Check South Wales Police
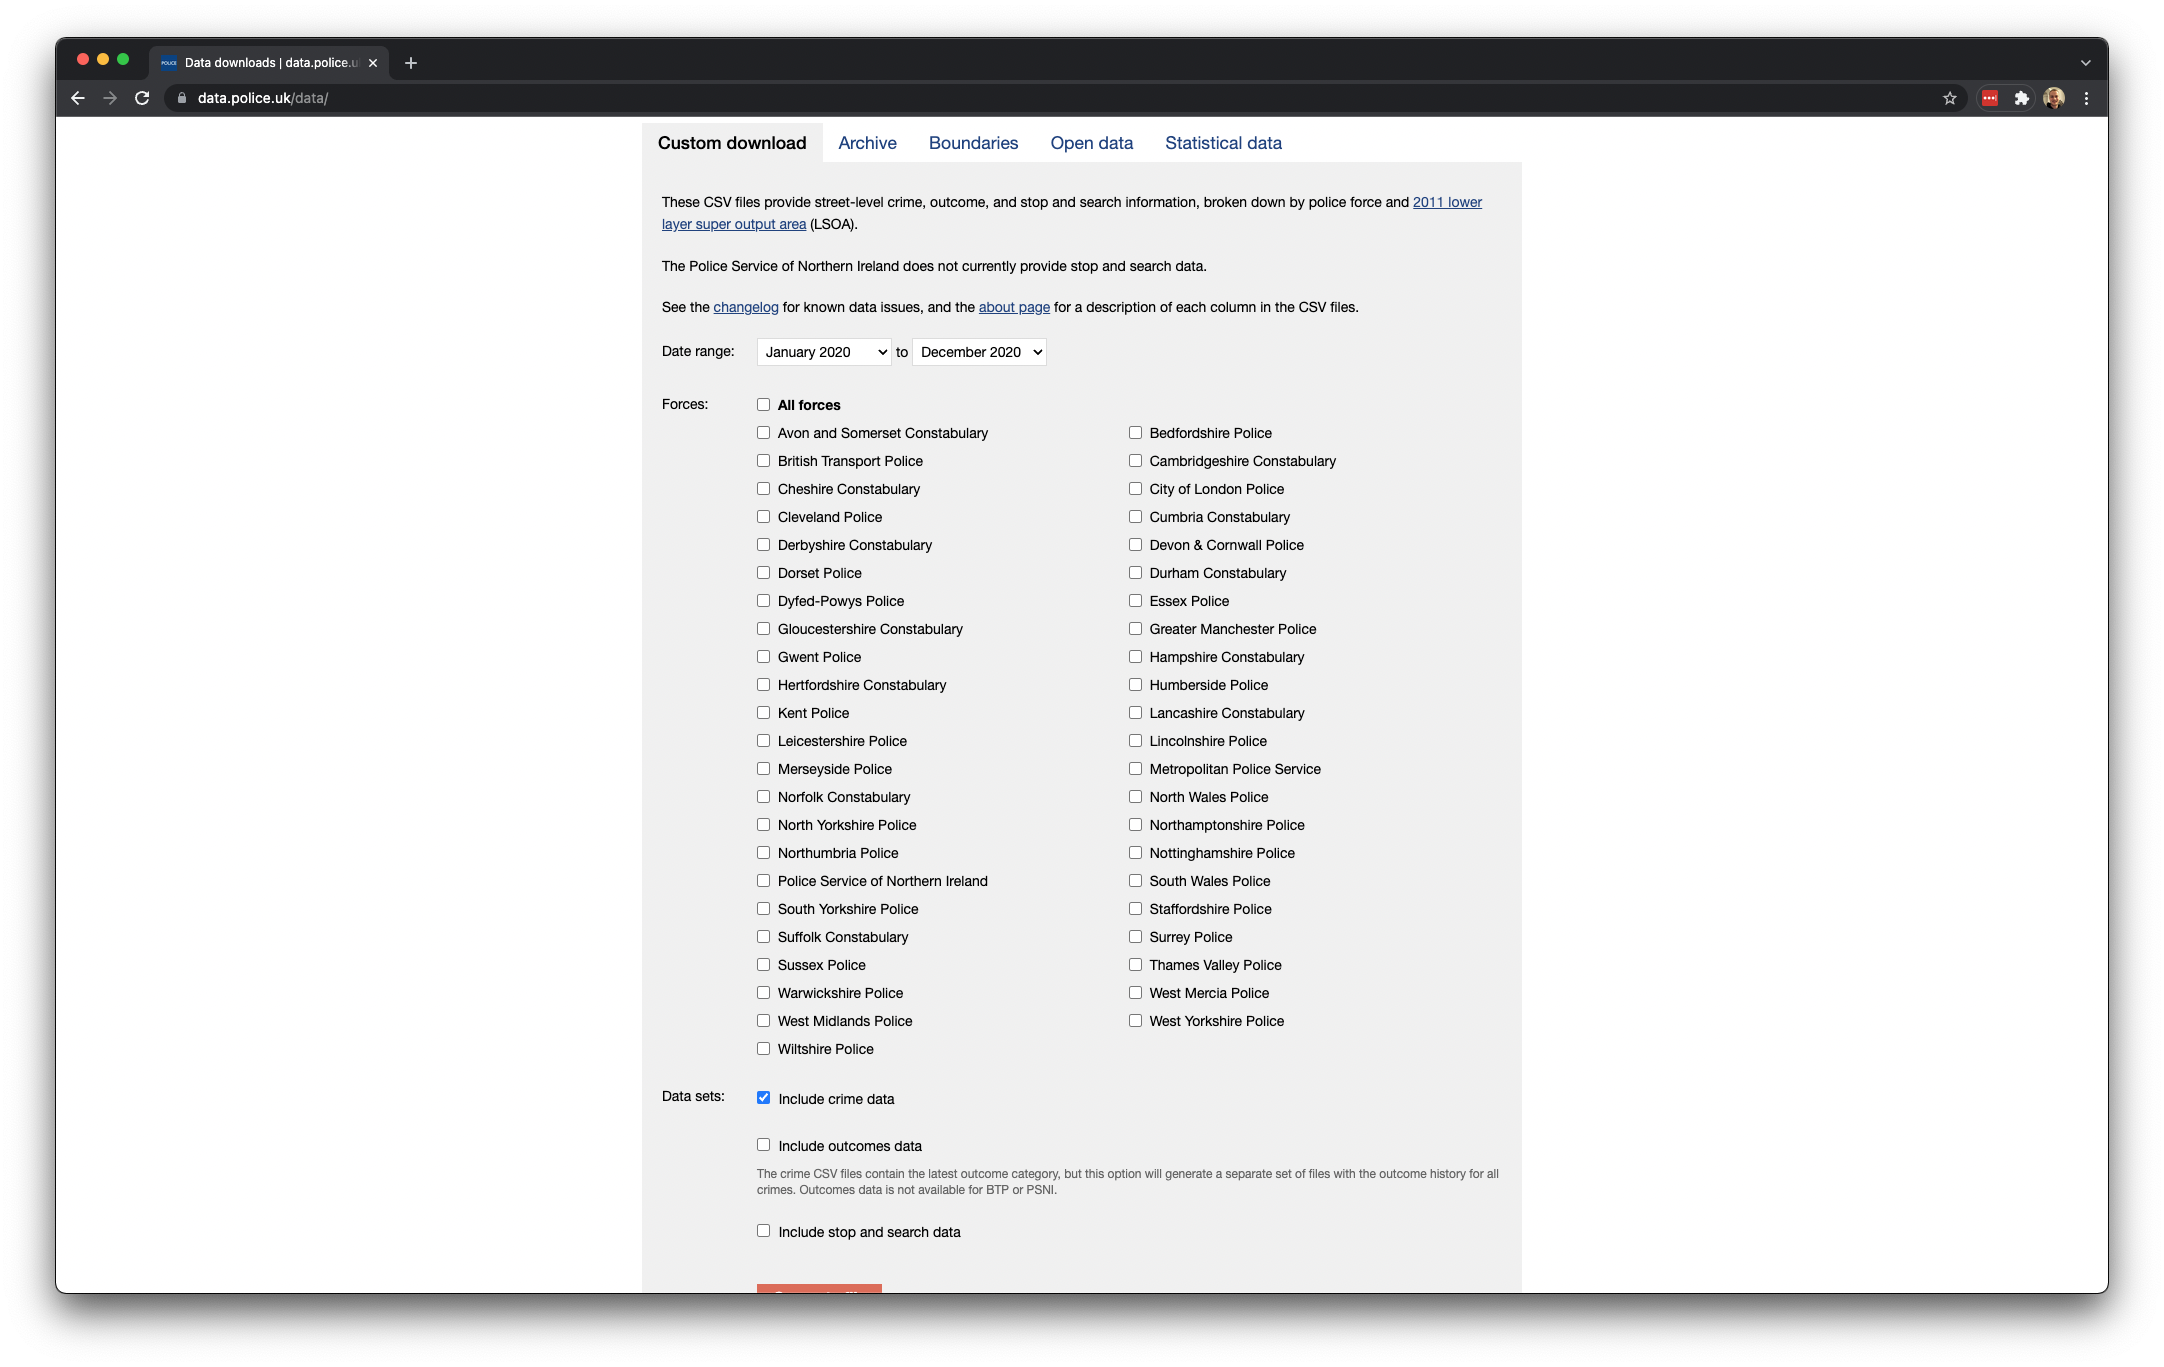Screen dimensions: 2164x1367 pyautogui.click(x=1135, y=881)
